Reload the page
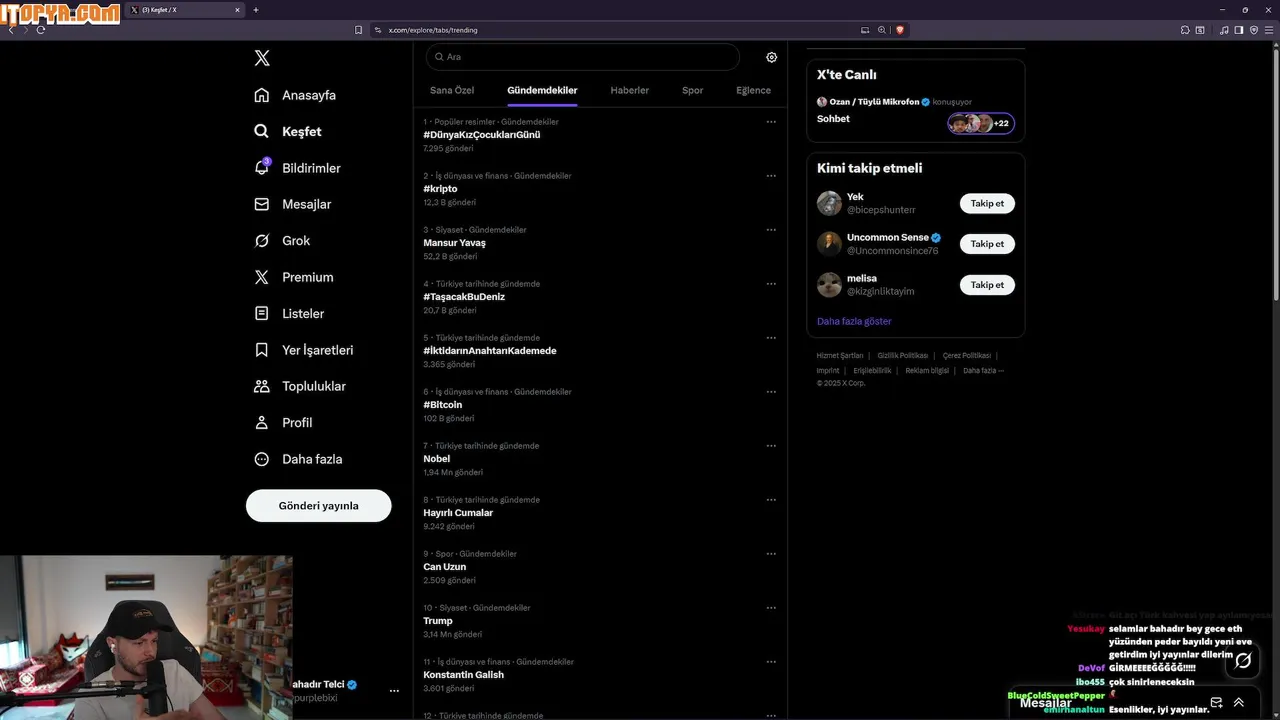 coord(41,30)
